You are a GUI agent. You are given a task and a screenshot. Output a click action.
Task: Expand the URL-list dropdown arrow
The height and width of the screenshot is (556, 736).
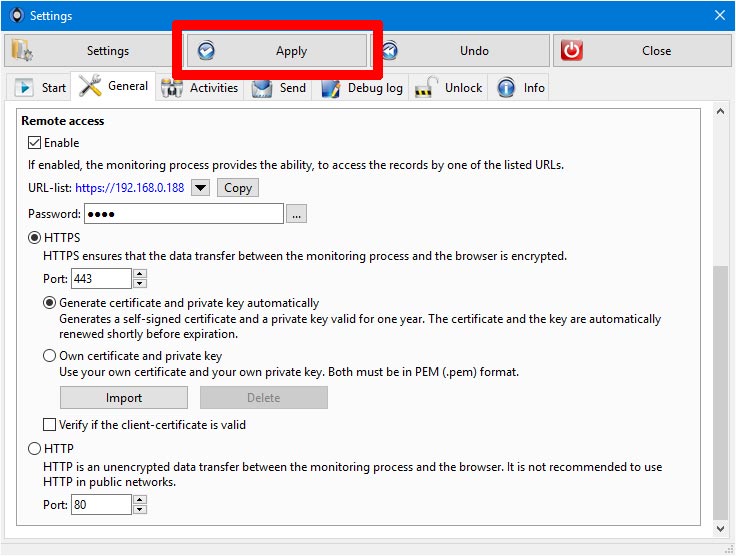200,188
